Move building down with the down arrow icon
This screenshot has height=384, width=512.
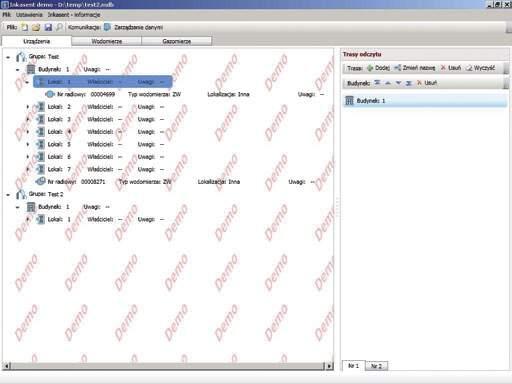(398, 83)
